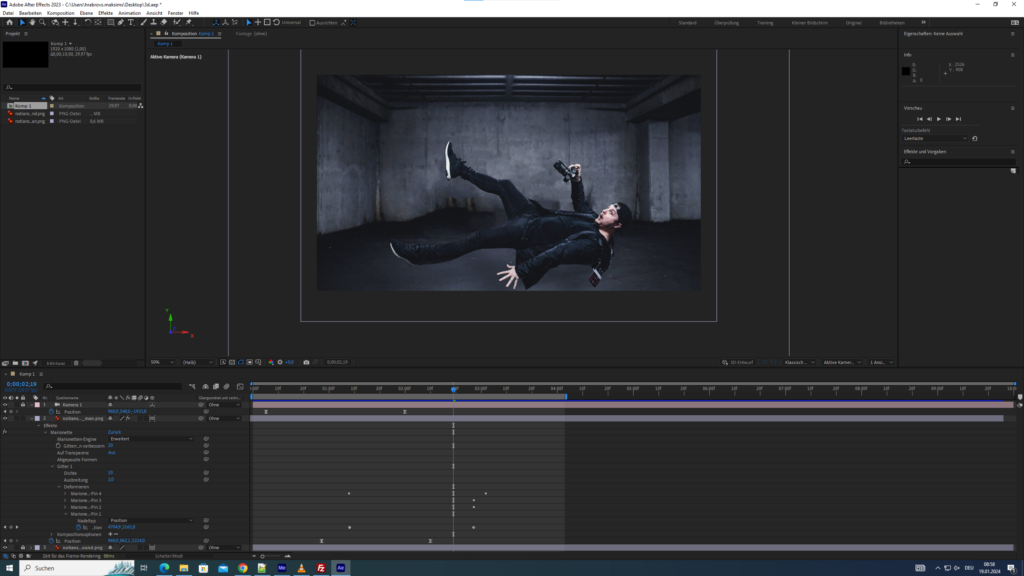
Task: Choose the Text tool (T icon)
Action: [x=131, y=22]
